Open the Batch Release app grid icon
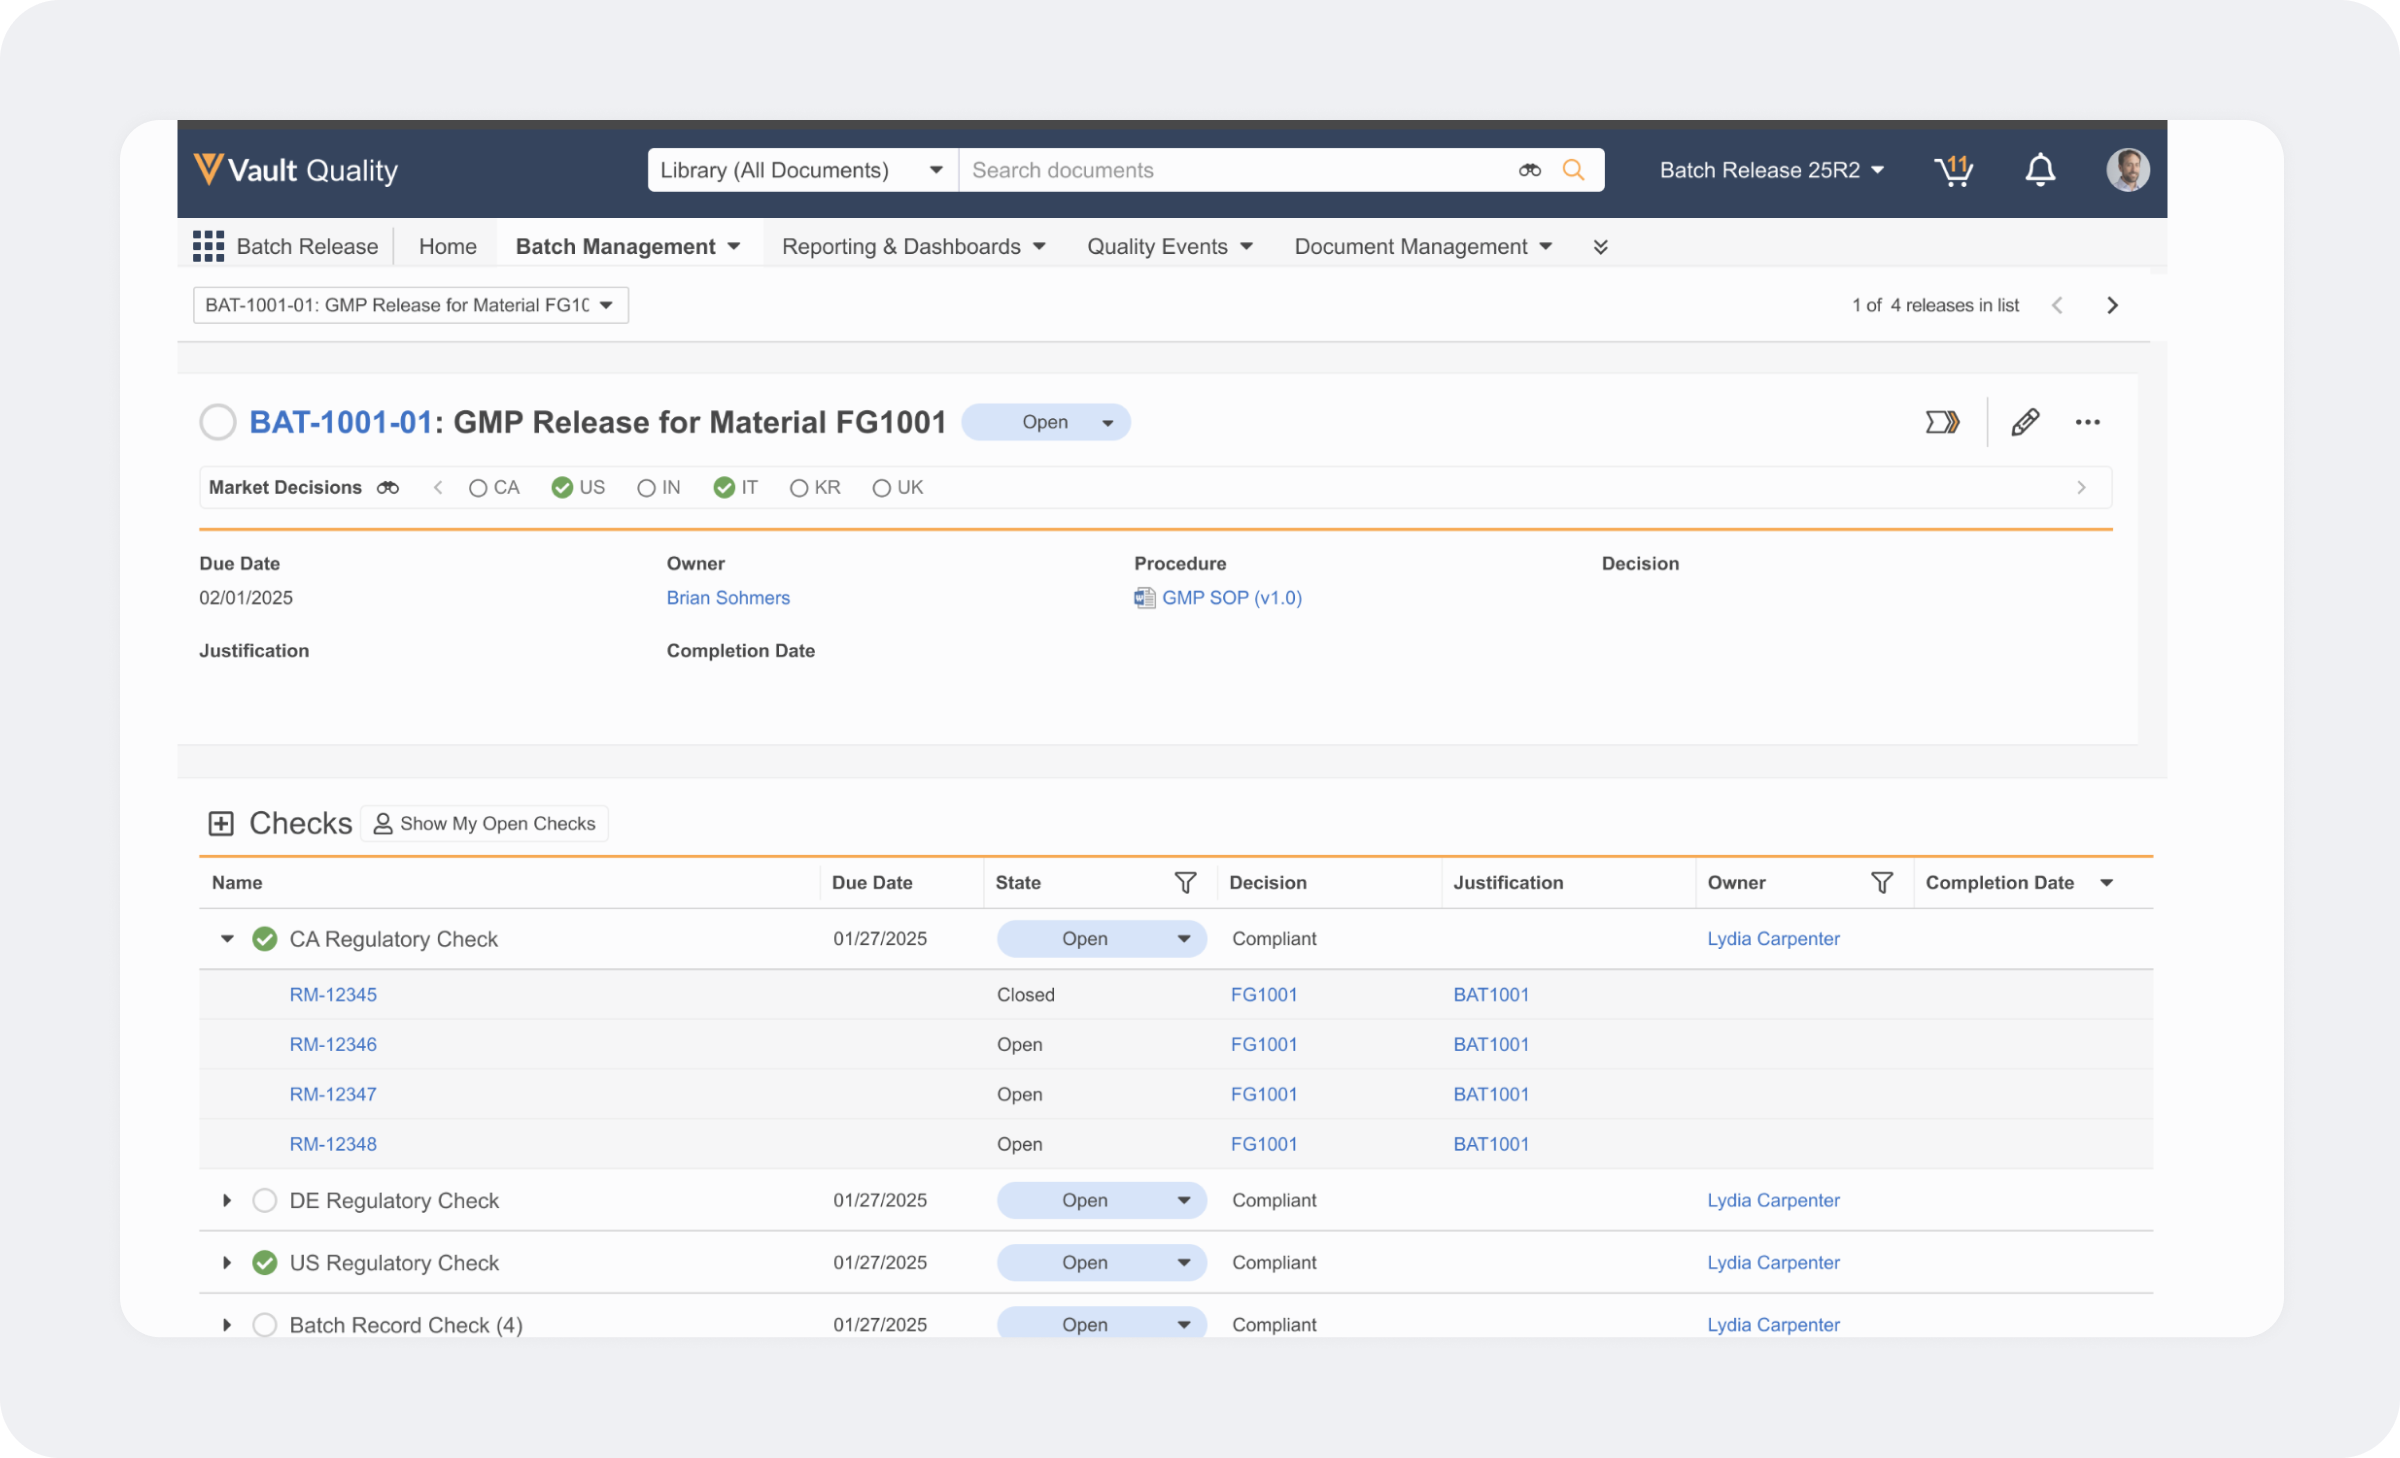 click(208, 246)
